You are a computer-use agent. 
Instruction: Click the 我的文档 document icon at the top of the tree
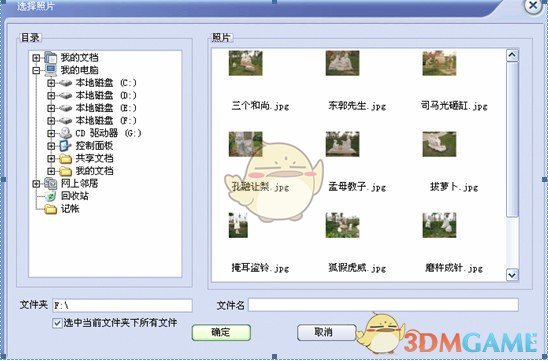click(x=51, y=58)
